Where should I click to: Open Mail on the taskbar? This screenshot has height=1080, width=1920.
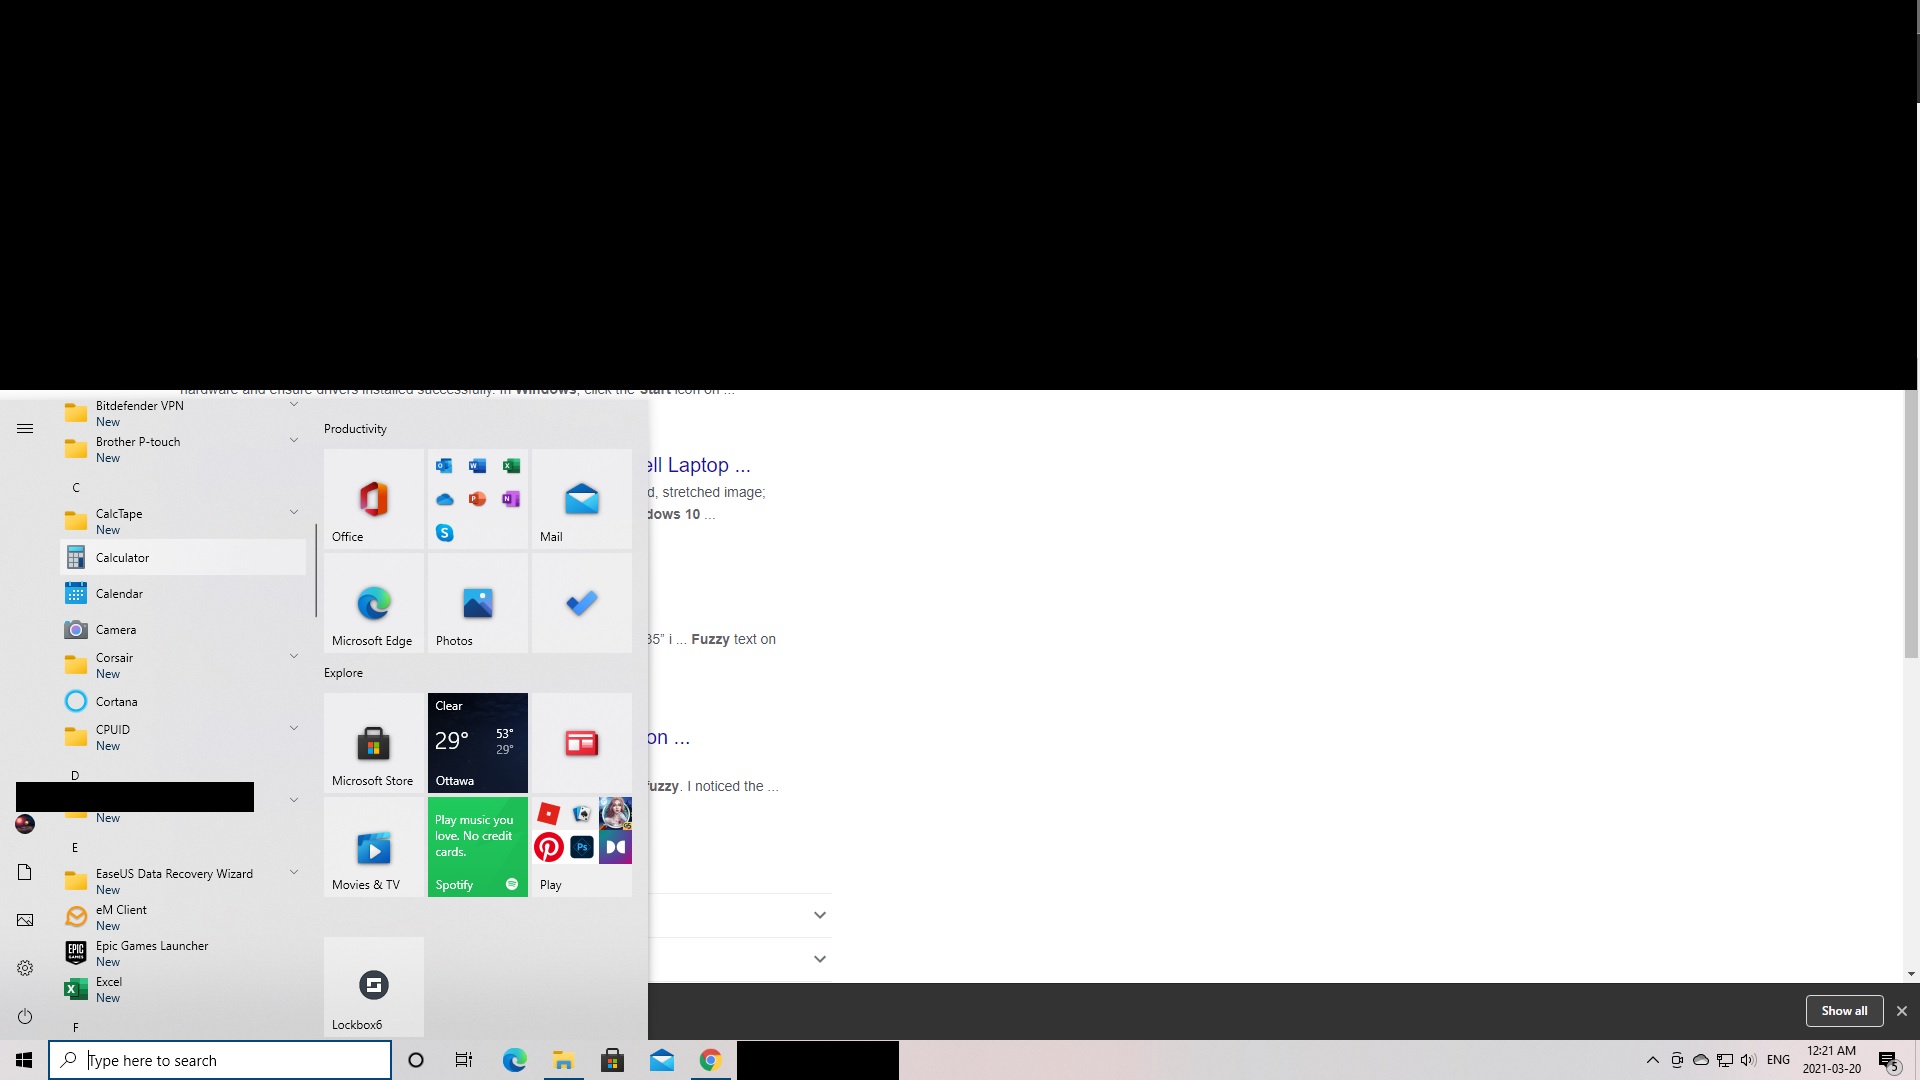click(661, 1060)
